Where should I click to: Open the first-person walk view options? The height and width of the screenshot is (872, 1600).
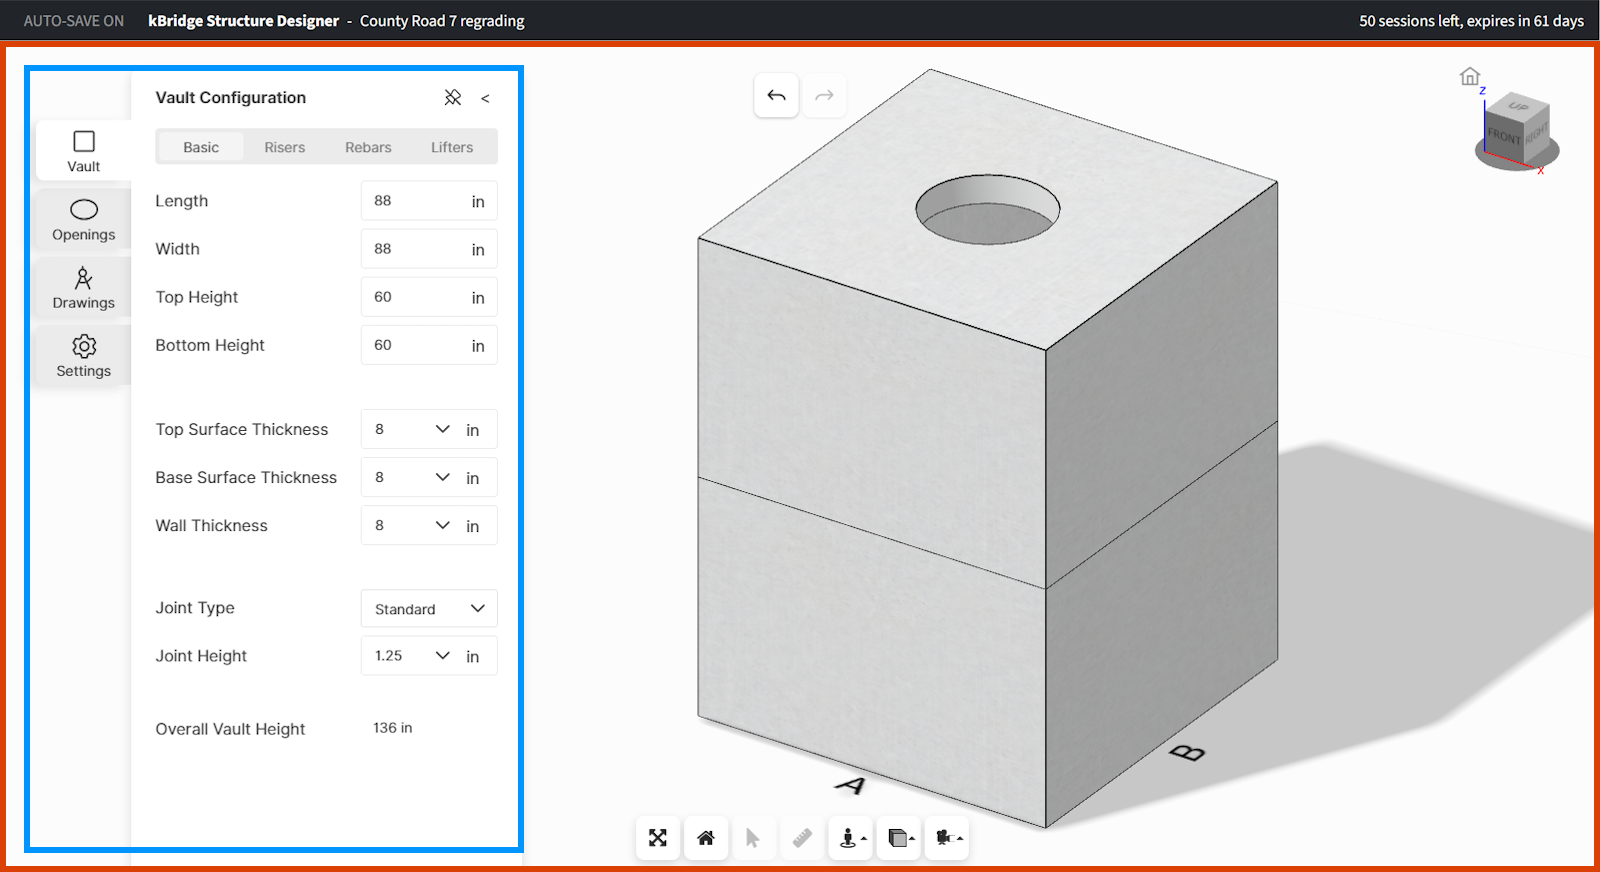(x=851, y=838)
